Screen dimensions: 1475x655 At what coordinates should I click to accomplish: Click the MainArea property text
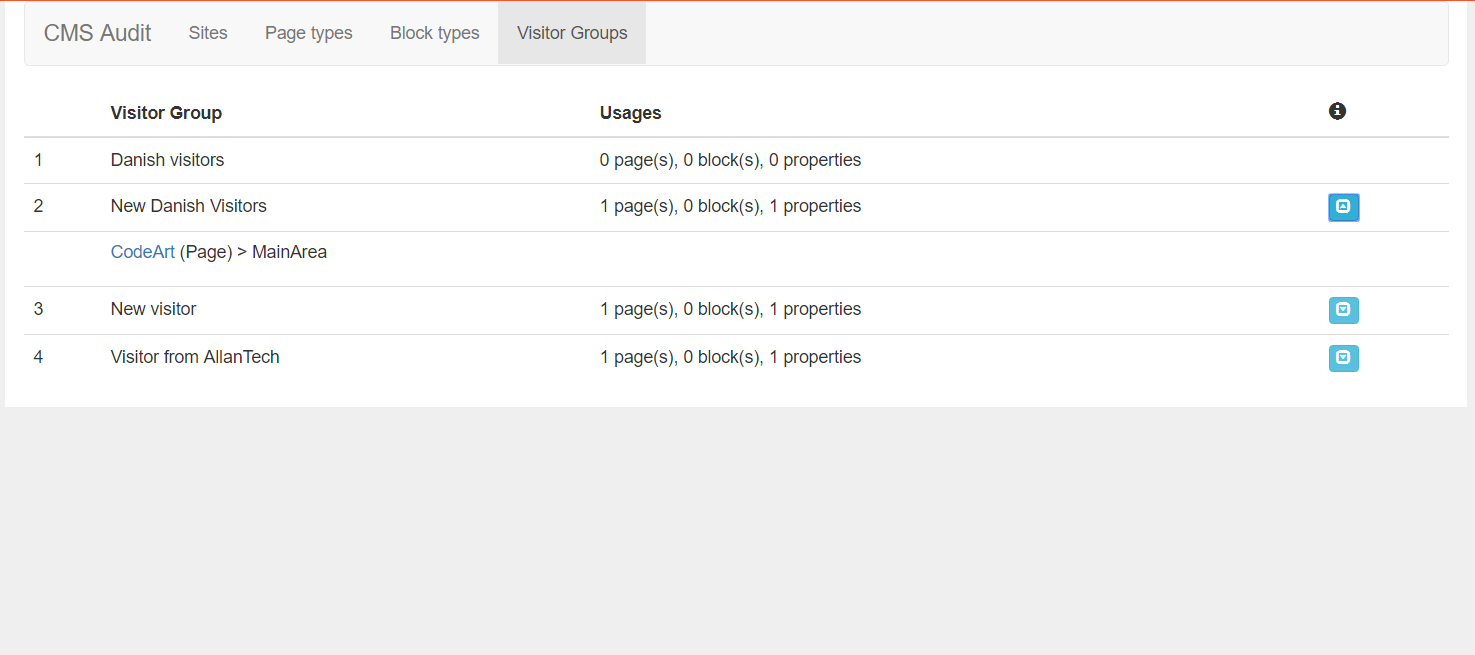pos(289,252)
